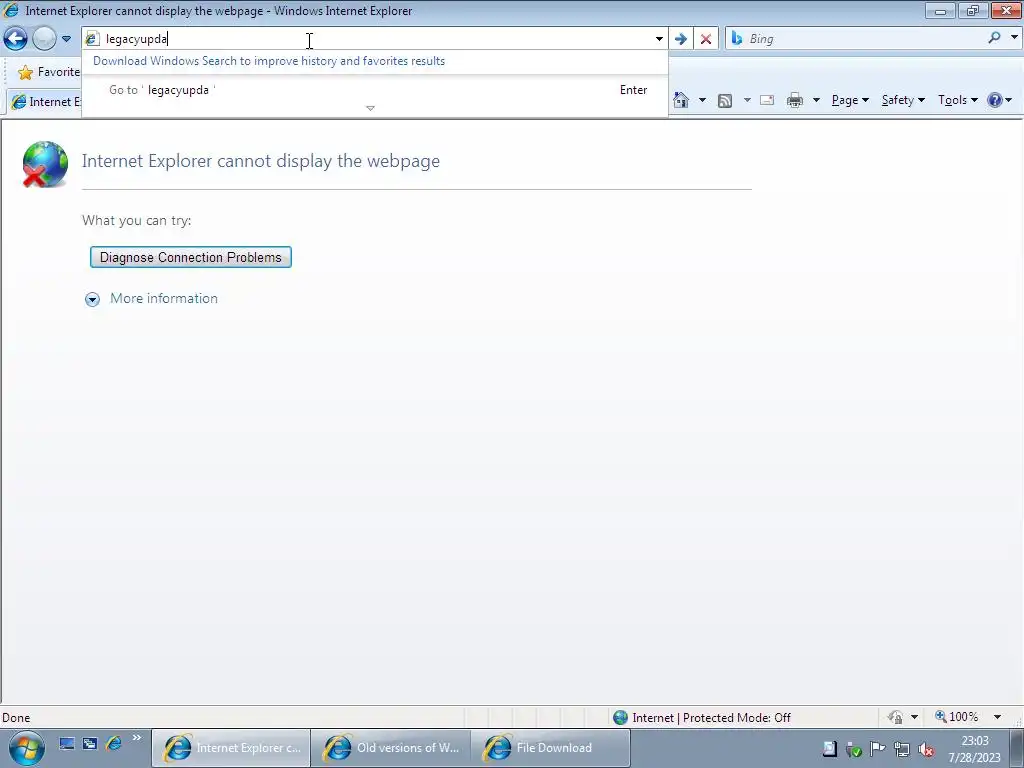Click the Go arrow next to address bar
Viewport: 1024px width, 768px height.
click(x=680, y=39)
